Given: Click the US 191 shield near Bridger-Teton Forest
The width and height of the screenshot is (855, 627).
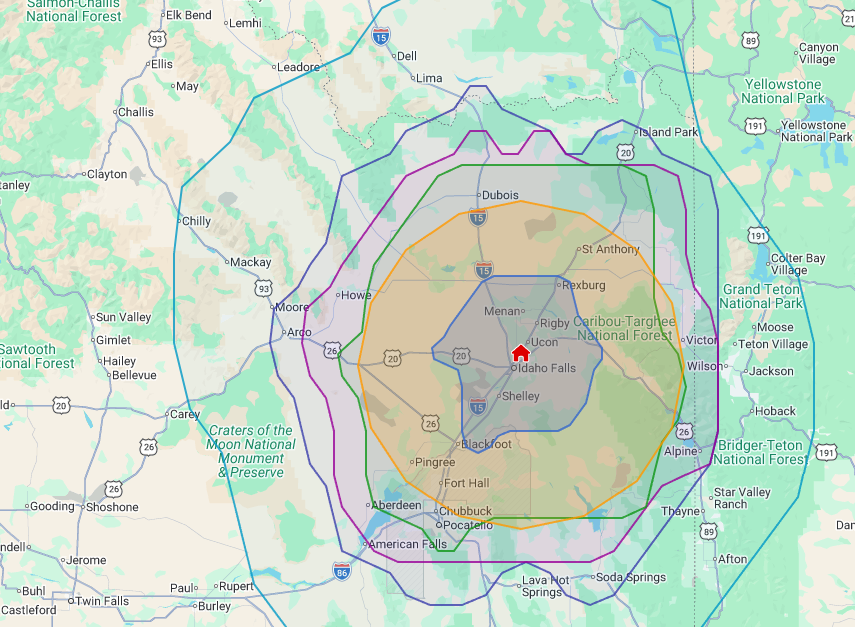Looking at the screenshot, I should tap(826, 453).
